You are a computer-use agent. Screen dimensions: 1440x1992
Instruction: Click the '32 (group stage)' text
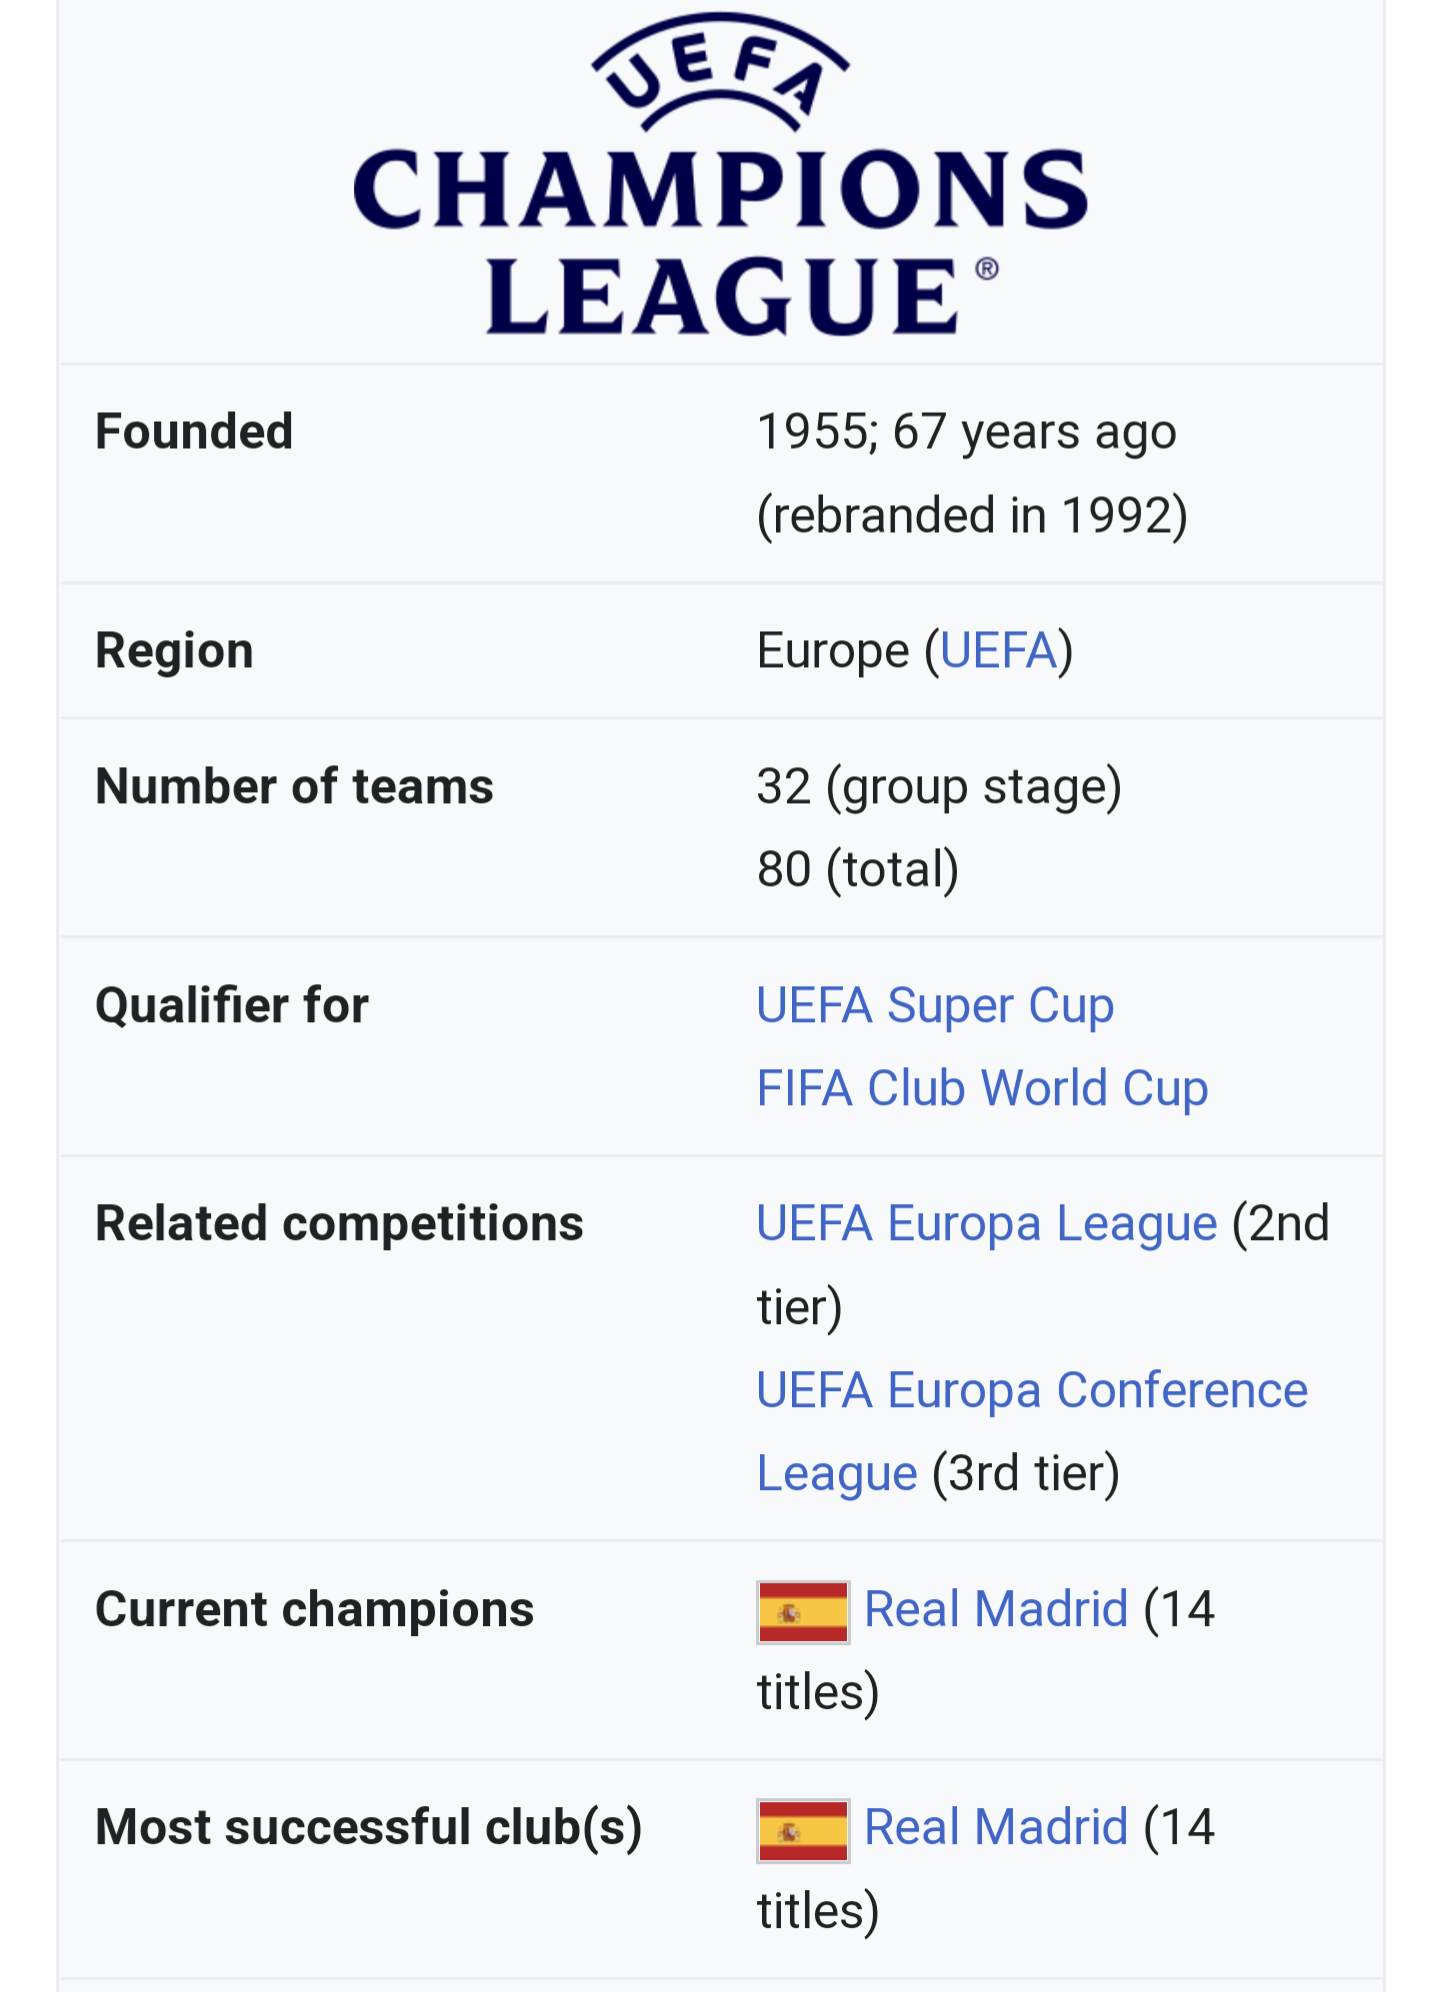(x=939, y=787)
